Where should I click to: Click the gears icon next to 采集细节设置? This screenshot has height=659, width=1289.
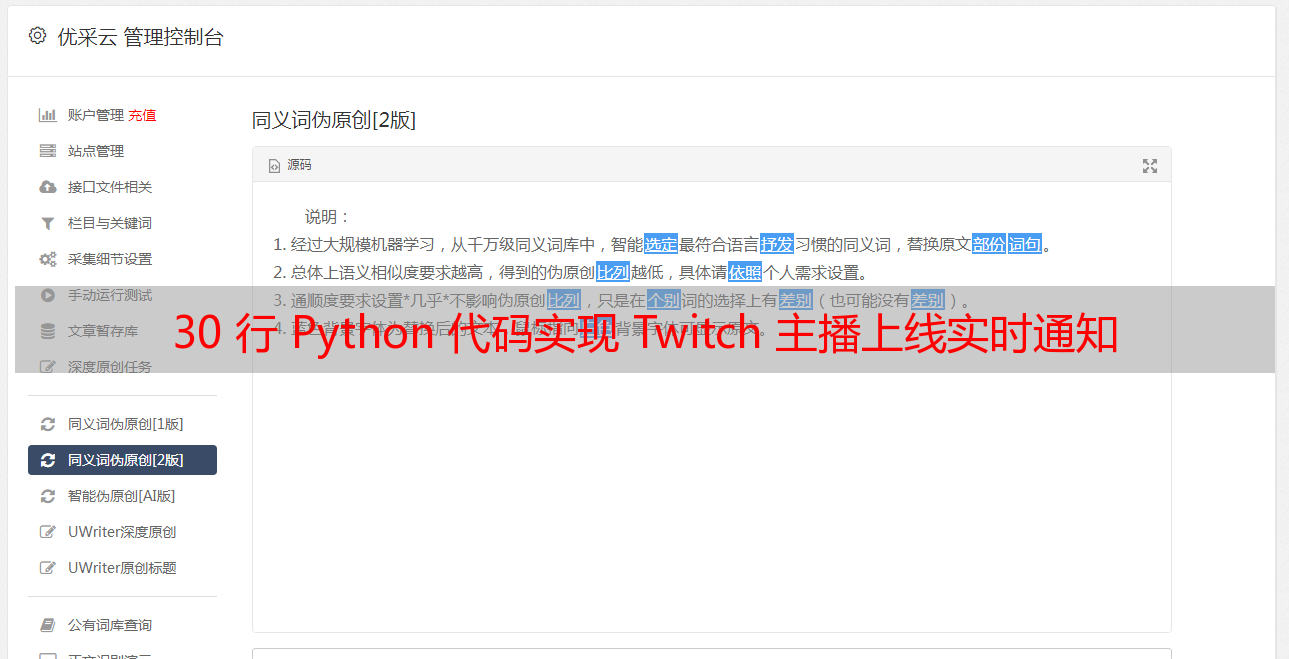[x=47, y=259]
